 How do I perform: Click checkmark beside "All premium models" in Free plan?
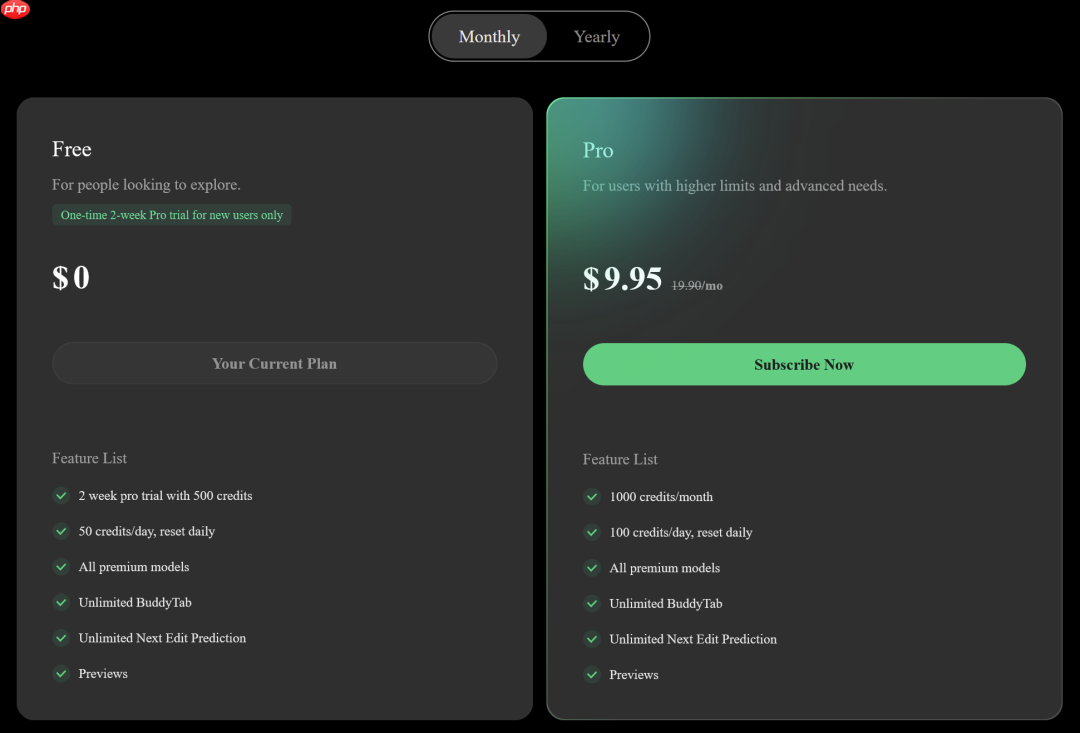(61, 567)
